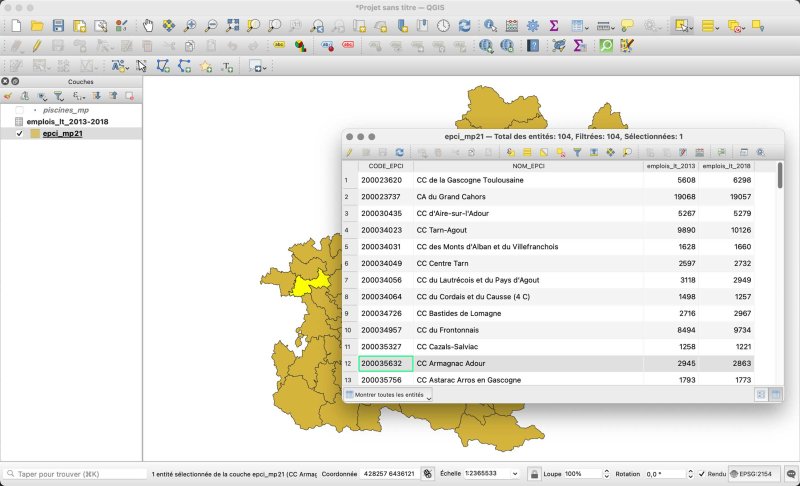
Task: Click the Save Project floppy disk icon
Action: tap(58, 25)
